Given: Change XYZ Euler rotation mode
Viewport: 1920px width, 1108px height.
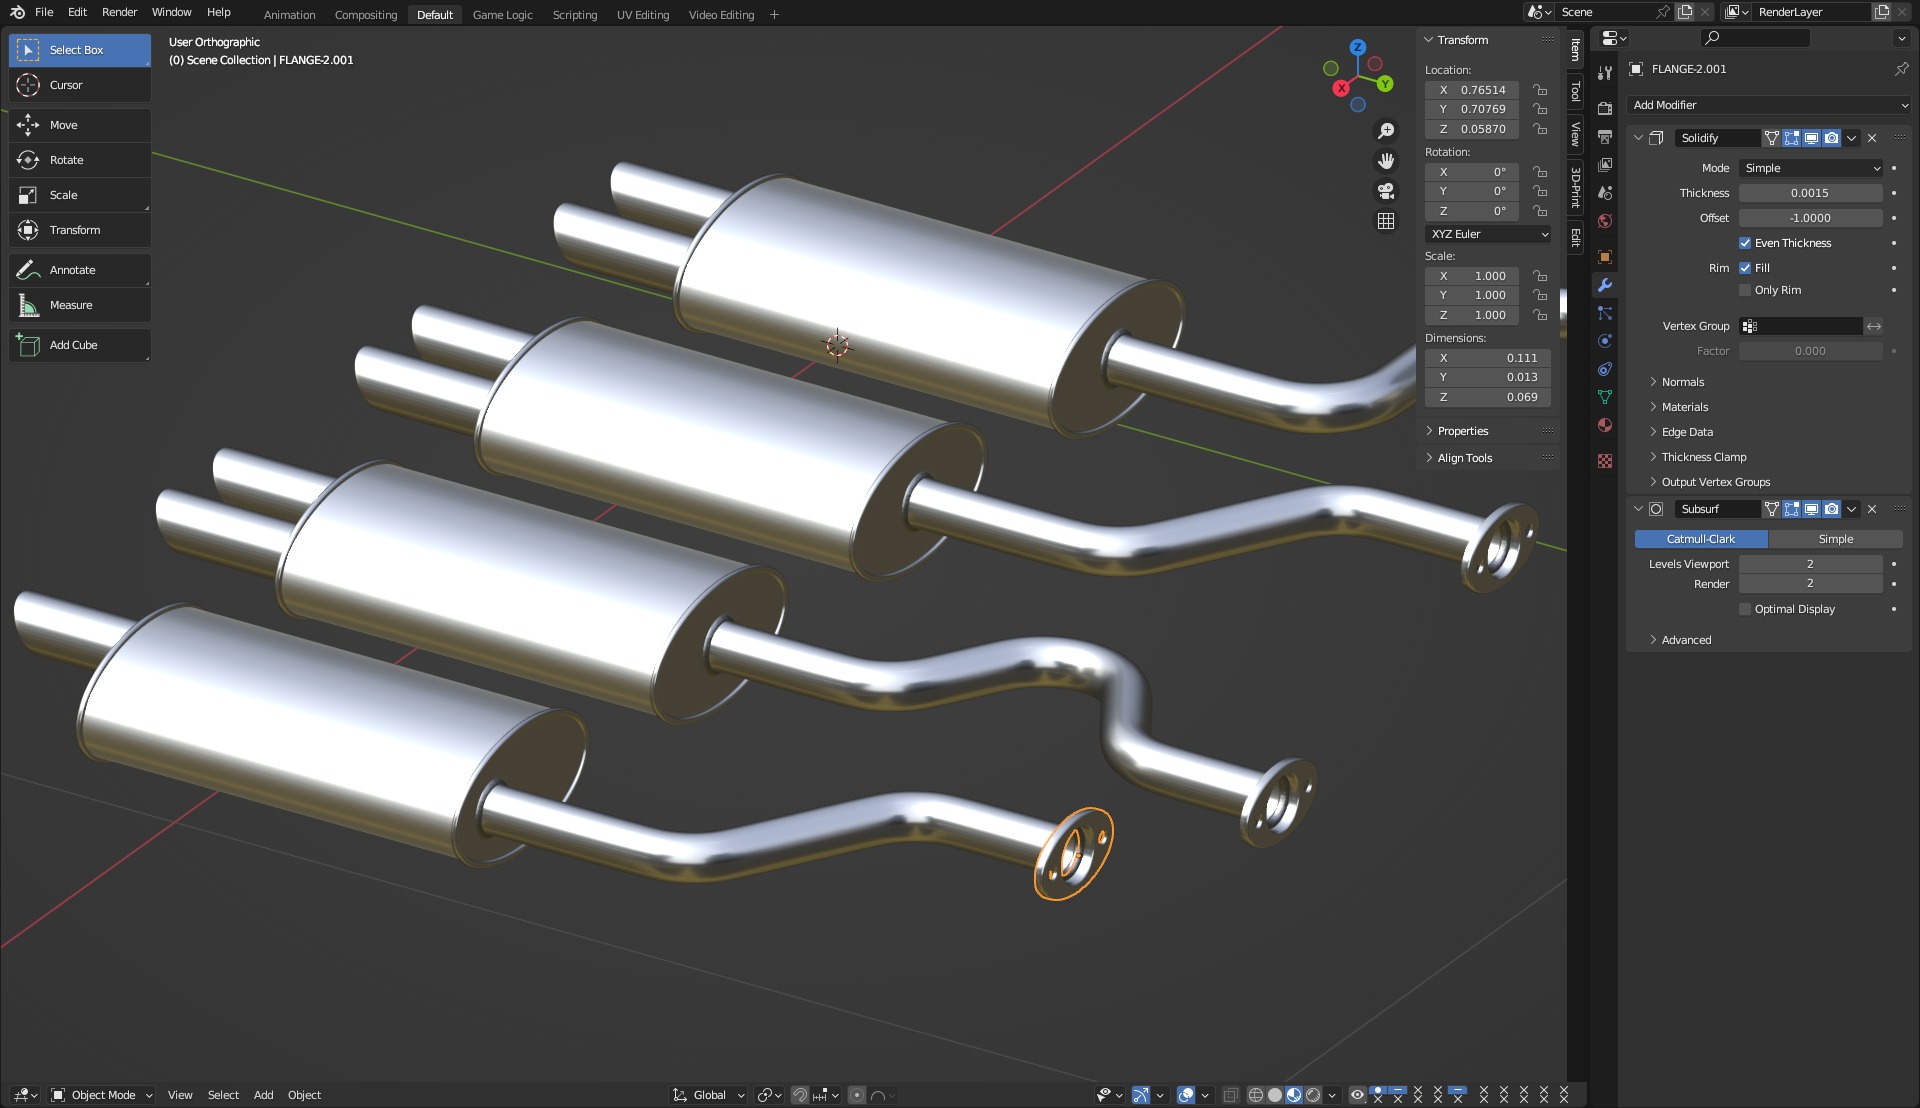Looking at the screenshot, I should [1488, 234].
